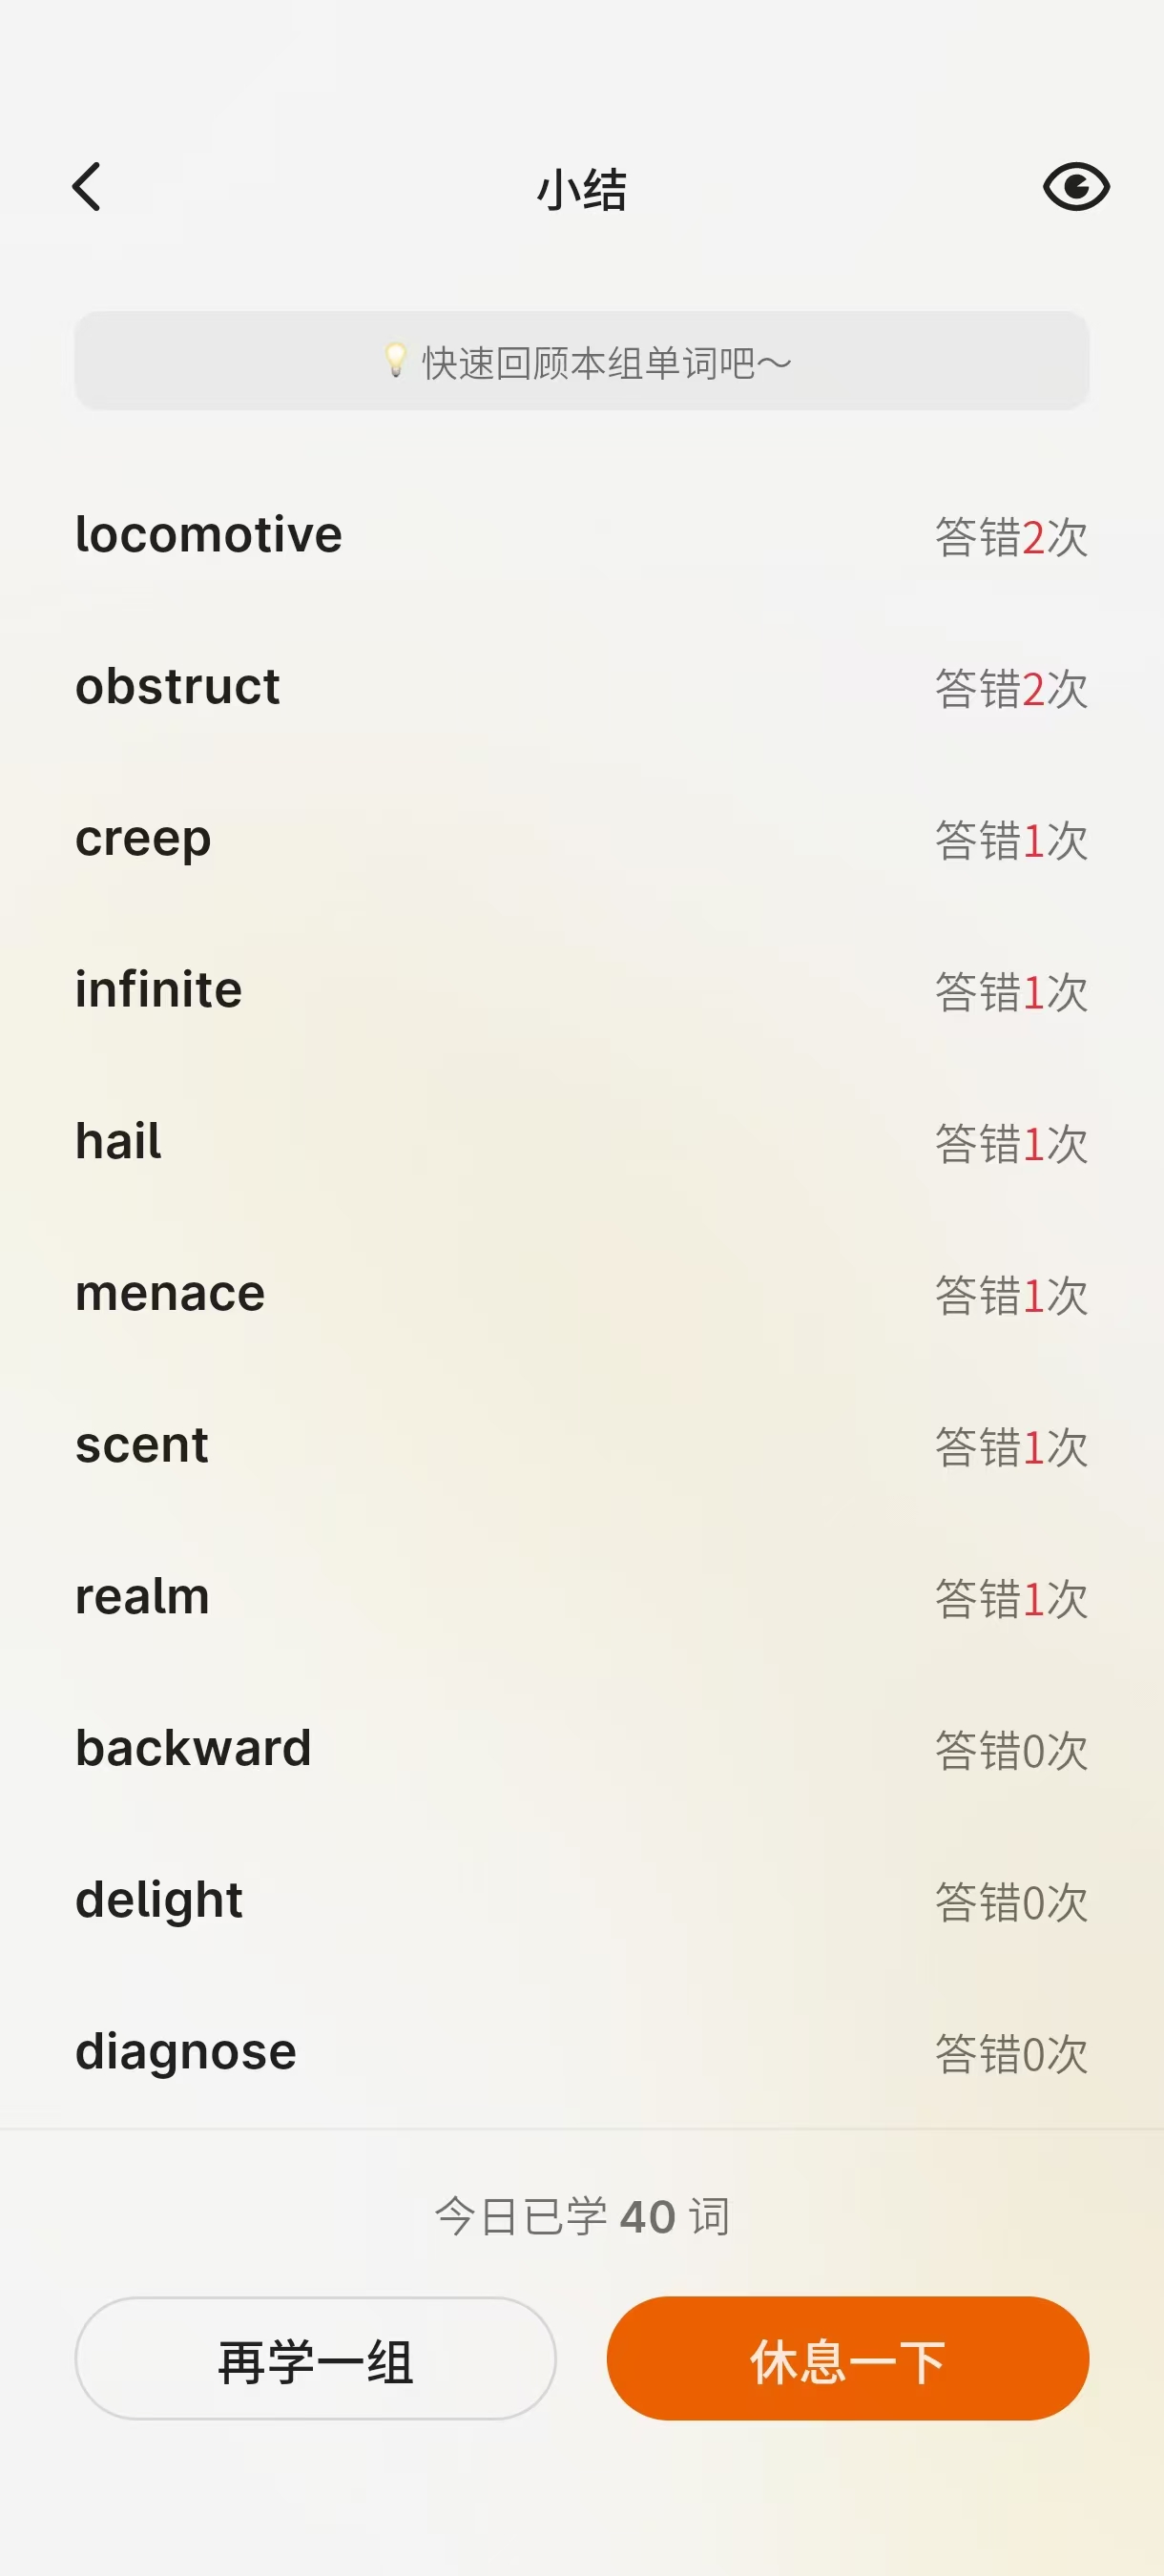The width and height of the screenshot is (1164, 2576).
Task: Tap the 今日已学 40 词 counter
Action: [x=582, y=2216]
